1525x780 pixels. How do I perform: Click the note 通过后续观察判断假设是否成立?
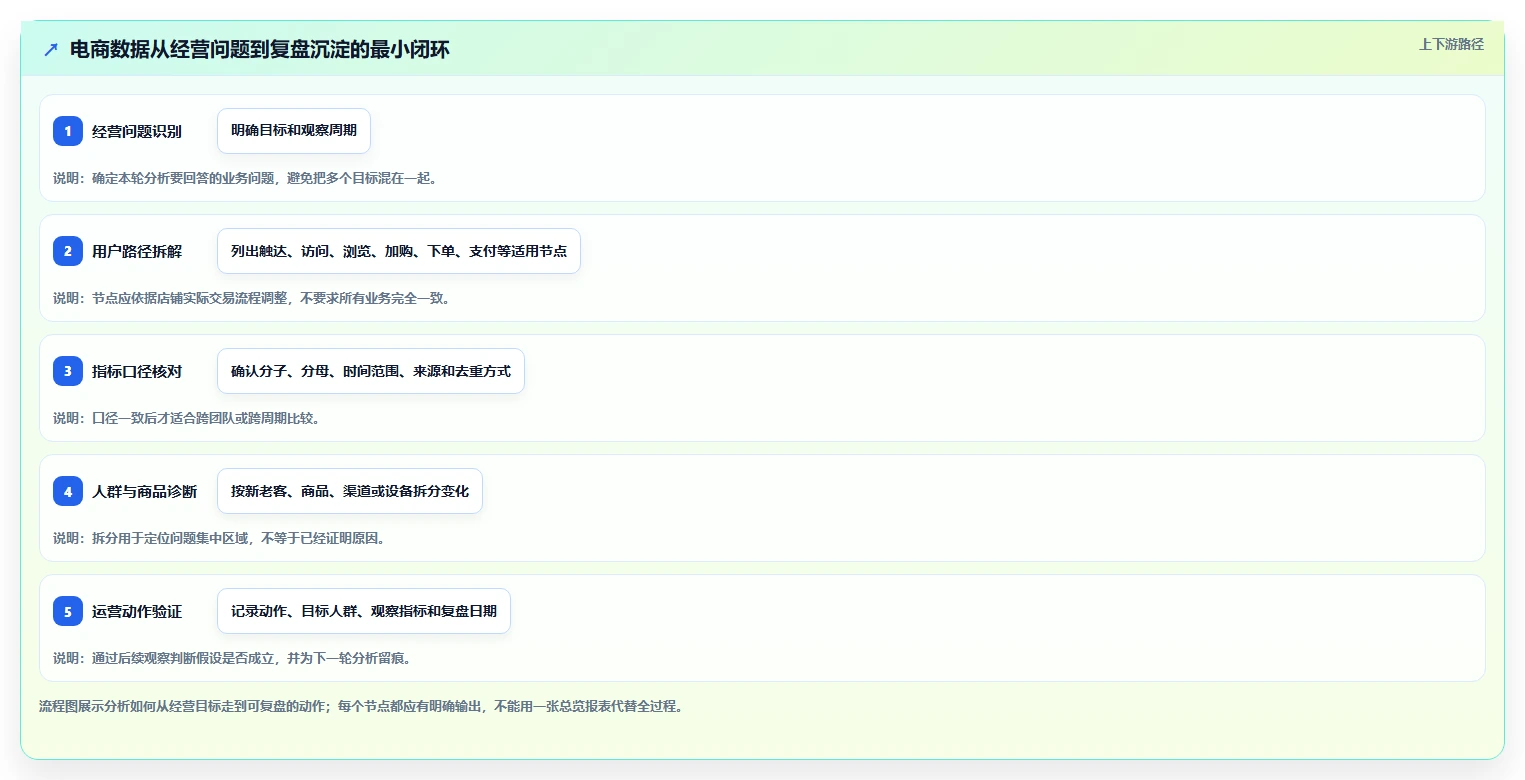(x=232, y=658)
